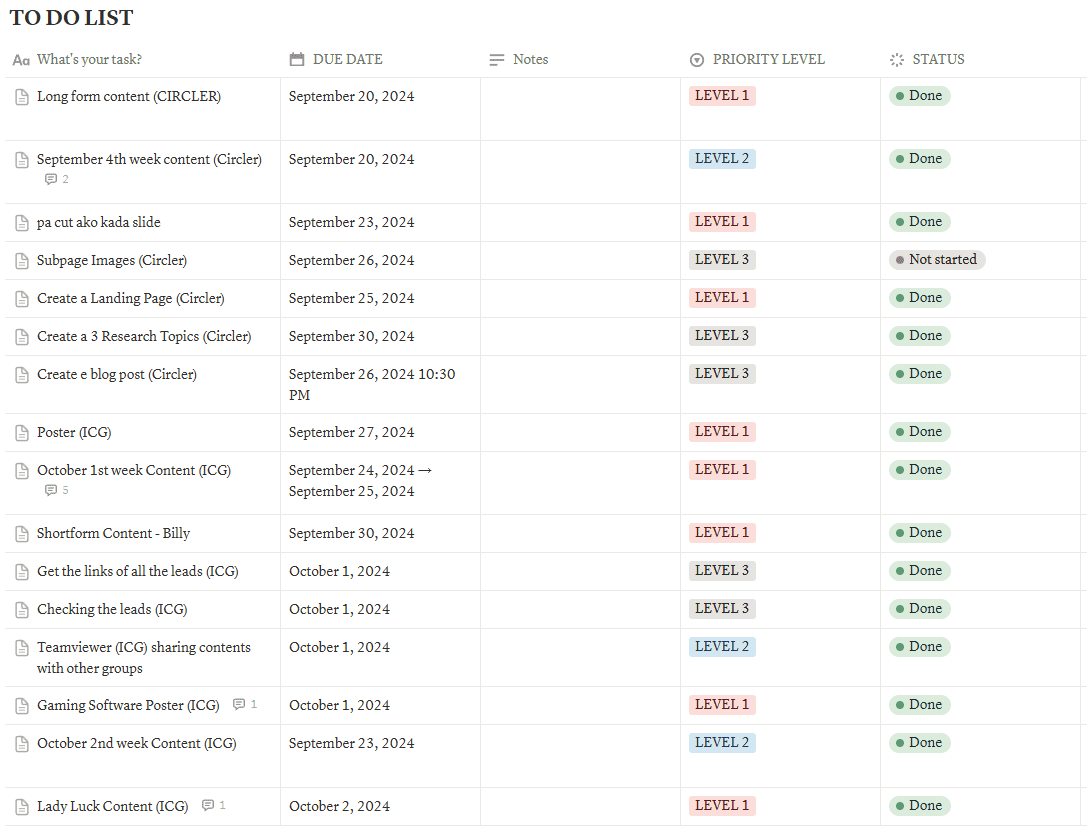
Task: Click the date range September 24 to September 25
Action: tap(360, 481)
